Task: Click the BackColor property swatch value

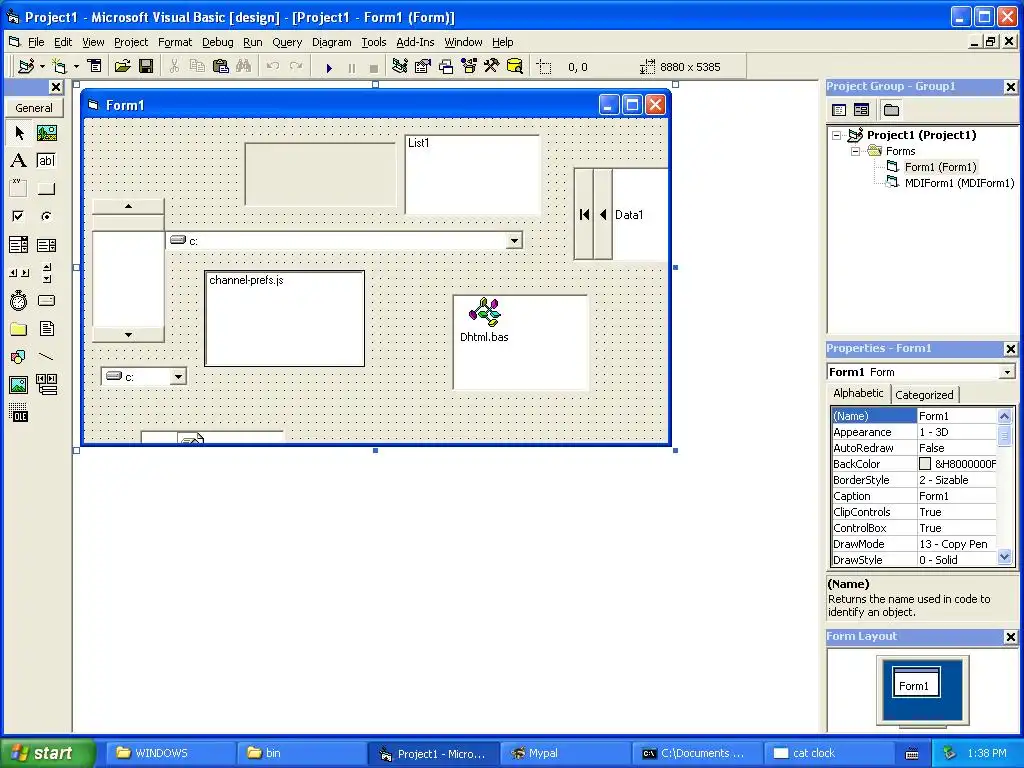Action: tap(925, 464)
